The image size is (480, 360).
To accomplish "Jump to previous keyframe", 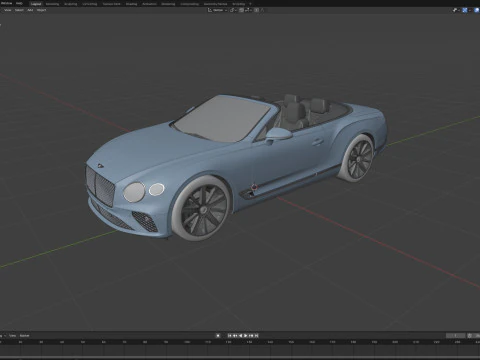I will [x=235, y=336].
